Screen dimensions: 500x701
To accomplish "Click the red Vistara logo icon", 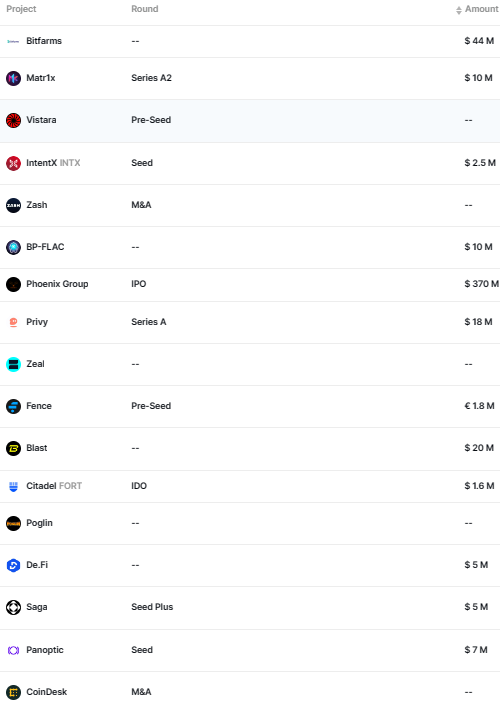I will coord(13,120).
